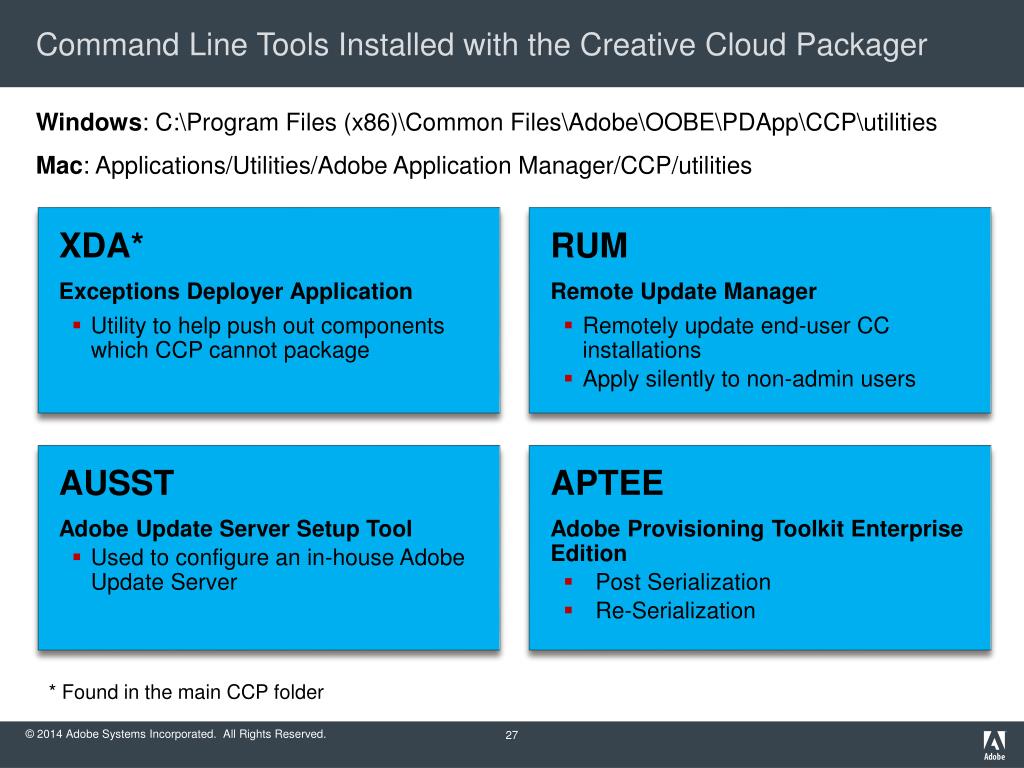Click the 'XDA*' heading
Viewport: 1024px width, 768px height.
pos(101,246)
